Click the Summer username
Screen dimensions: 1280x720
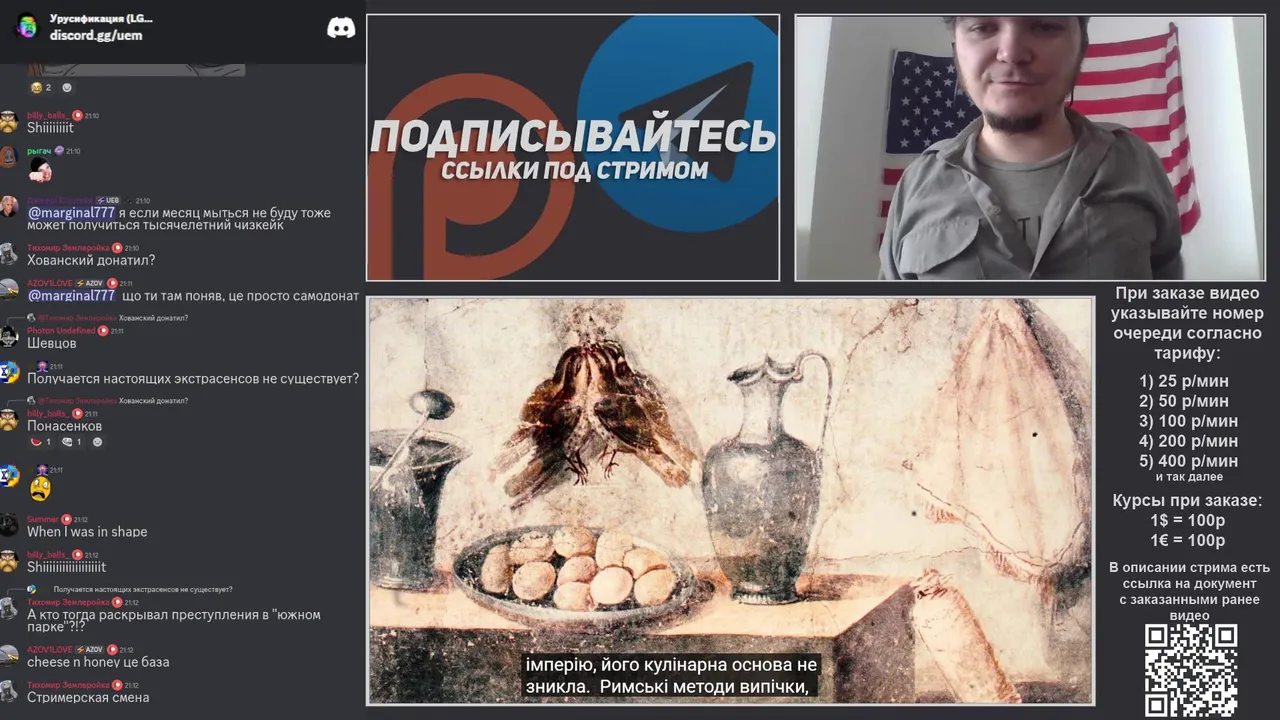43,519
